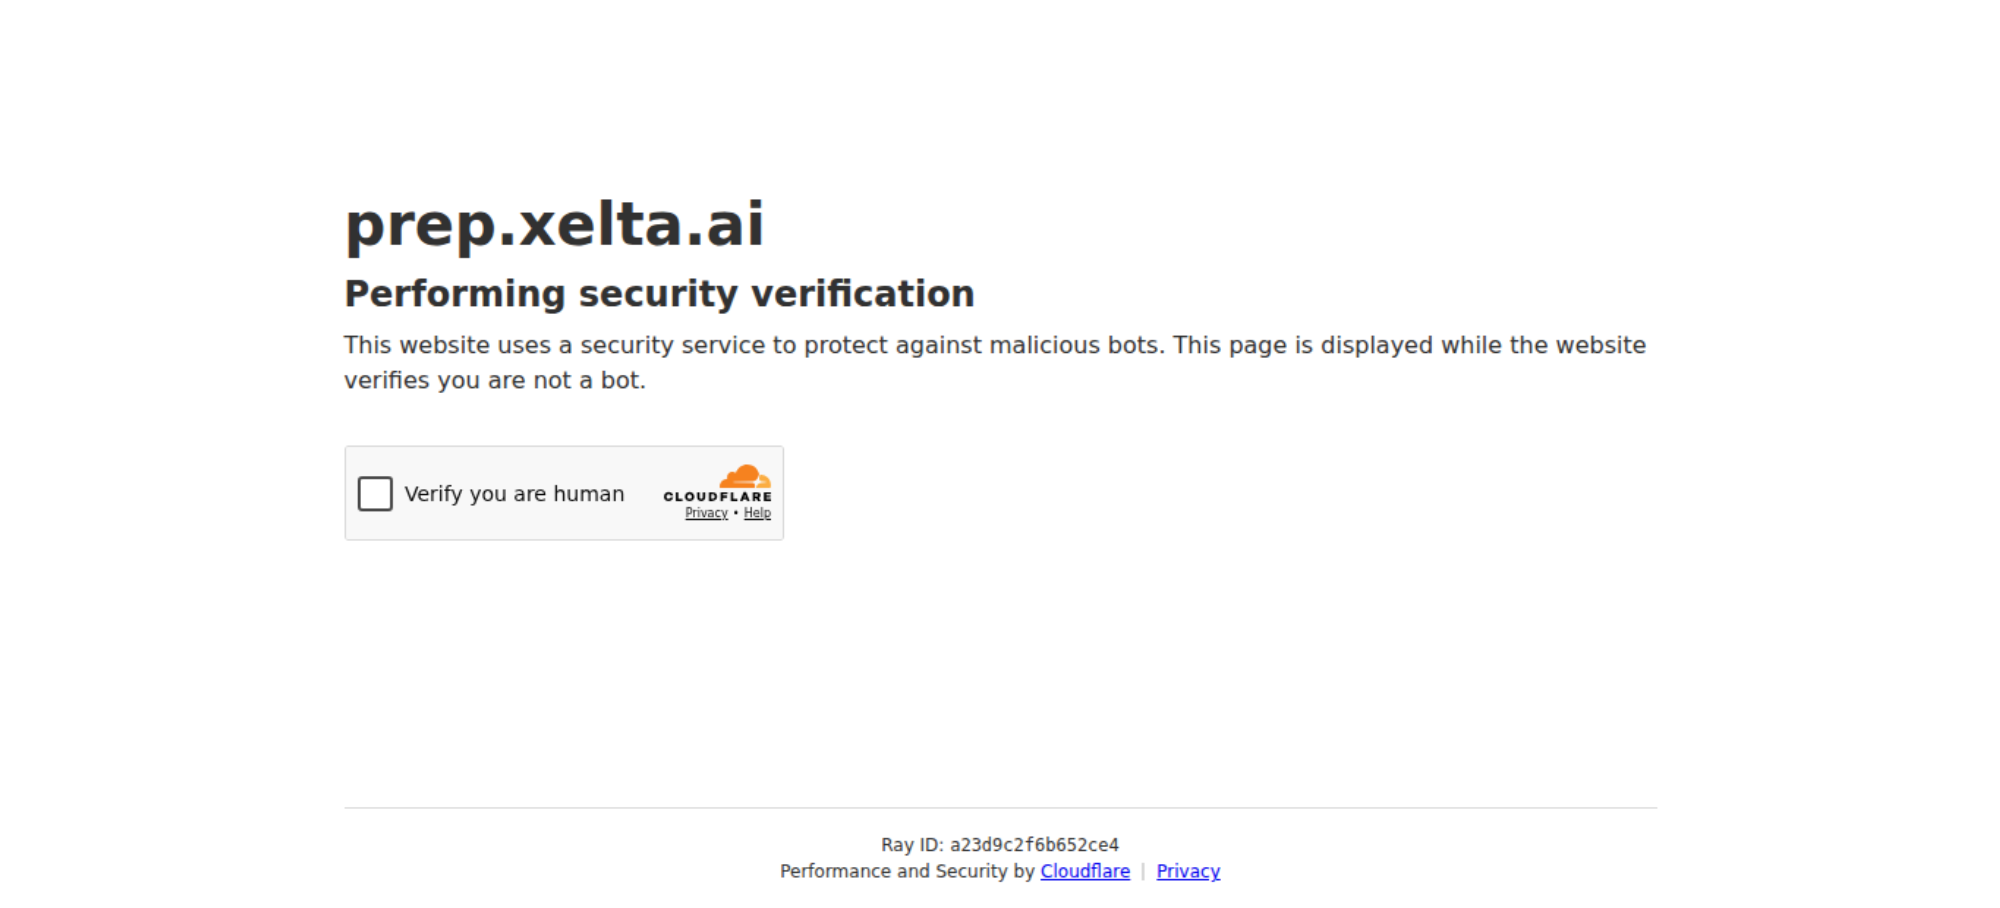Click the 'verifies you are not a bot.' line
Viewport: 2000px width, 908px height.
[x=495, y=380]
